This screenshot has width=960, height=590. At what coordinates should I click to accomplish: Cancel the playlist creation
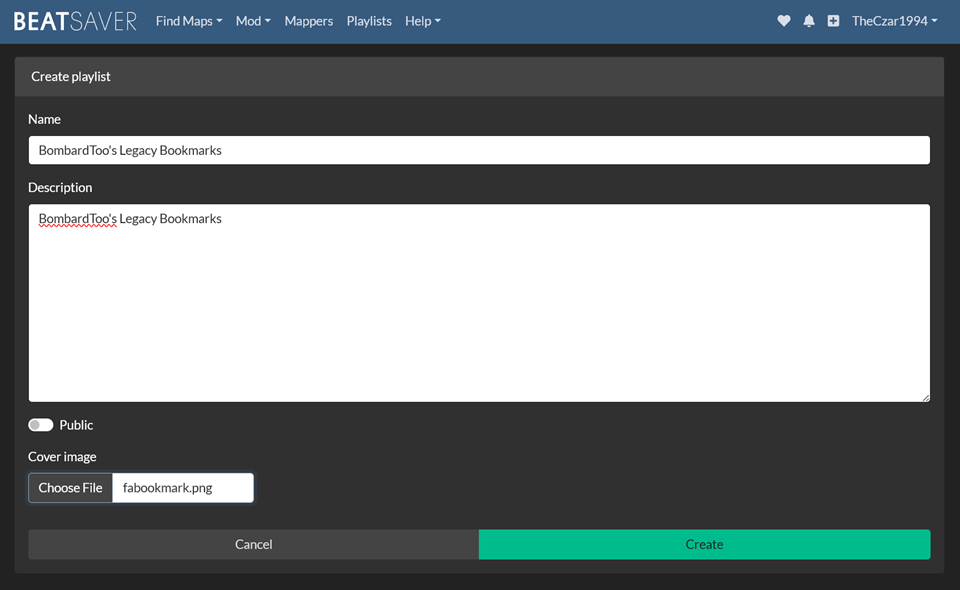coord(253,544)
